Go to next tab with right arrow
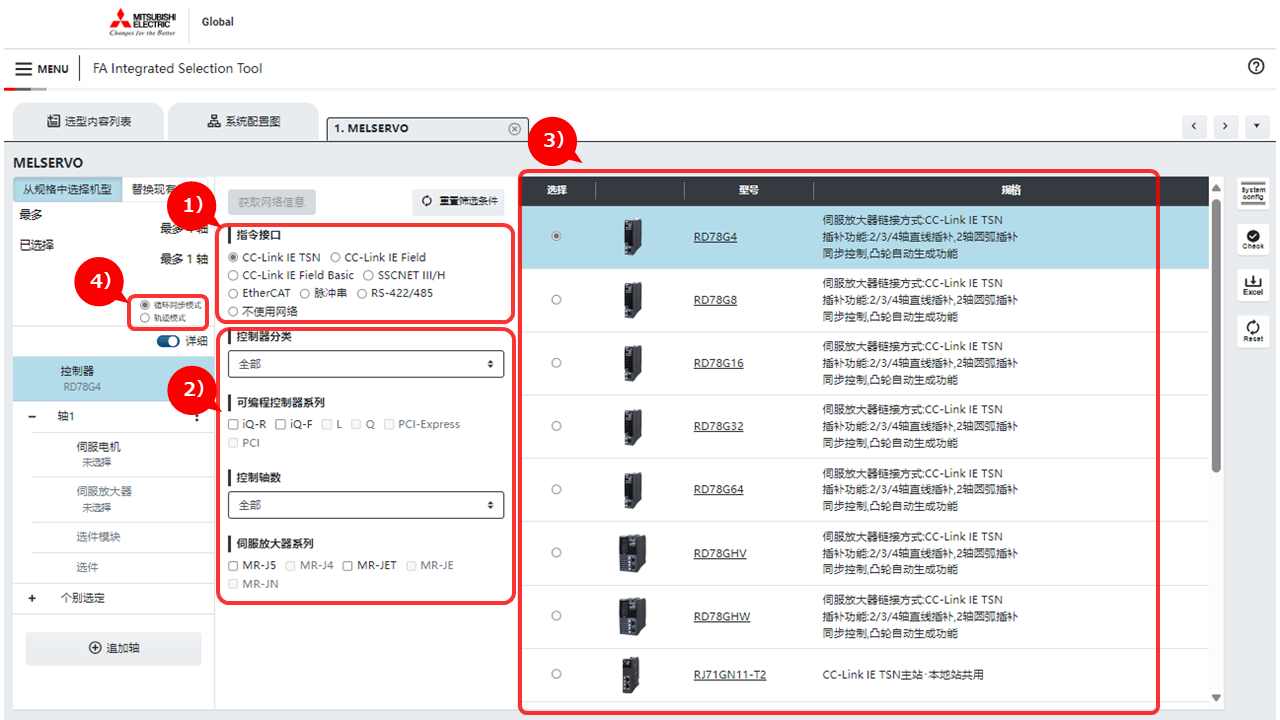This screenshot has width=1280, height=720. tap(1226, 126)
